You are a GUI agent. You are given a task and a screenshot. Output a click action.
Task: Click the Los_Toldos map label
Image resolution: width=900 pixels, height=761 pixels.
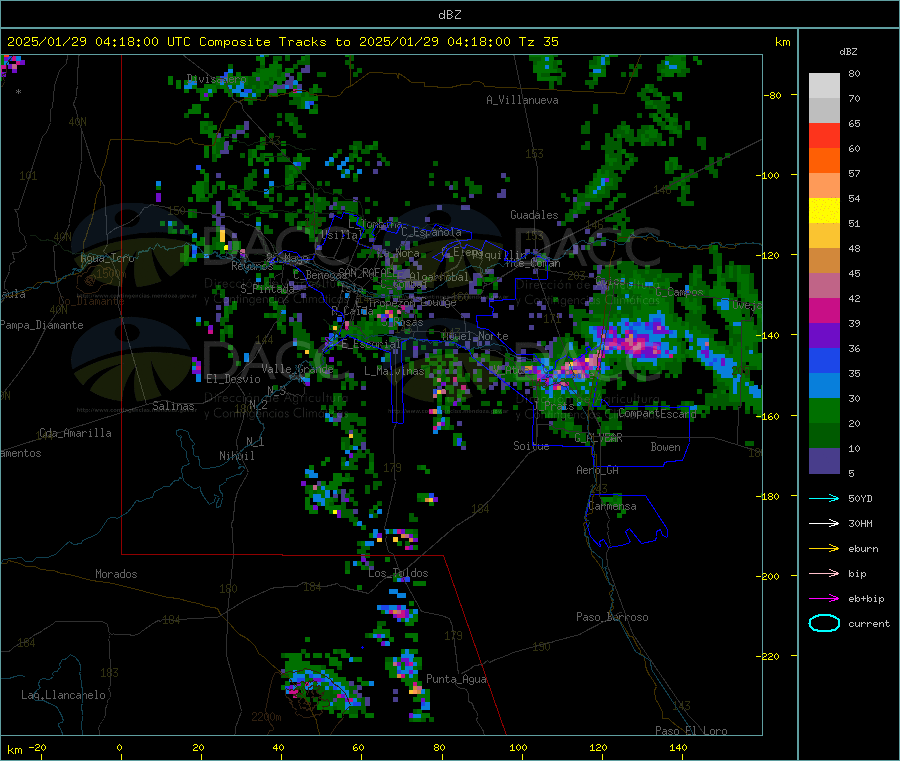point(398,573)
